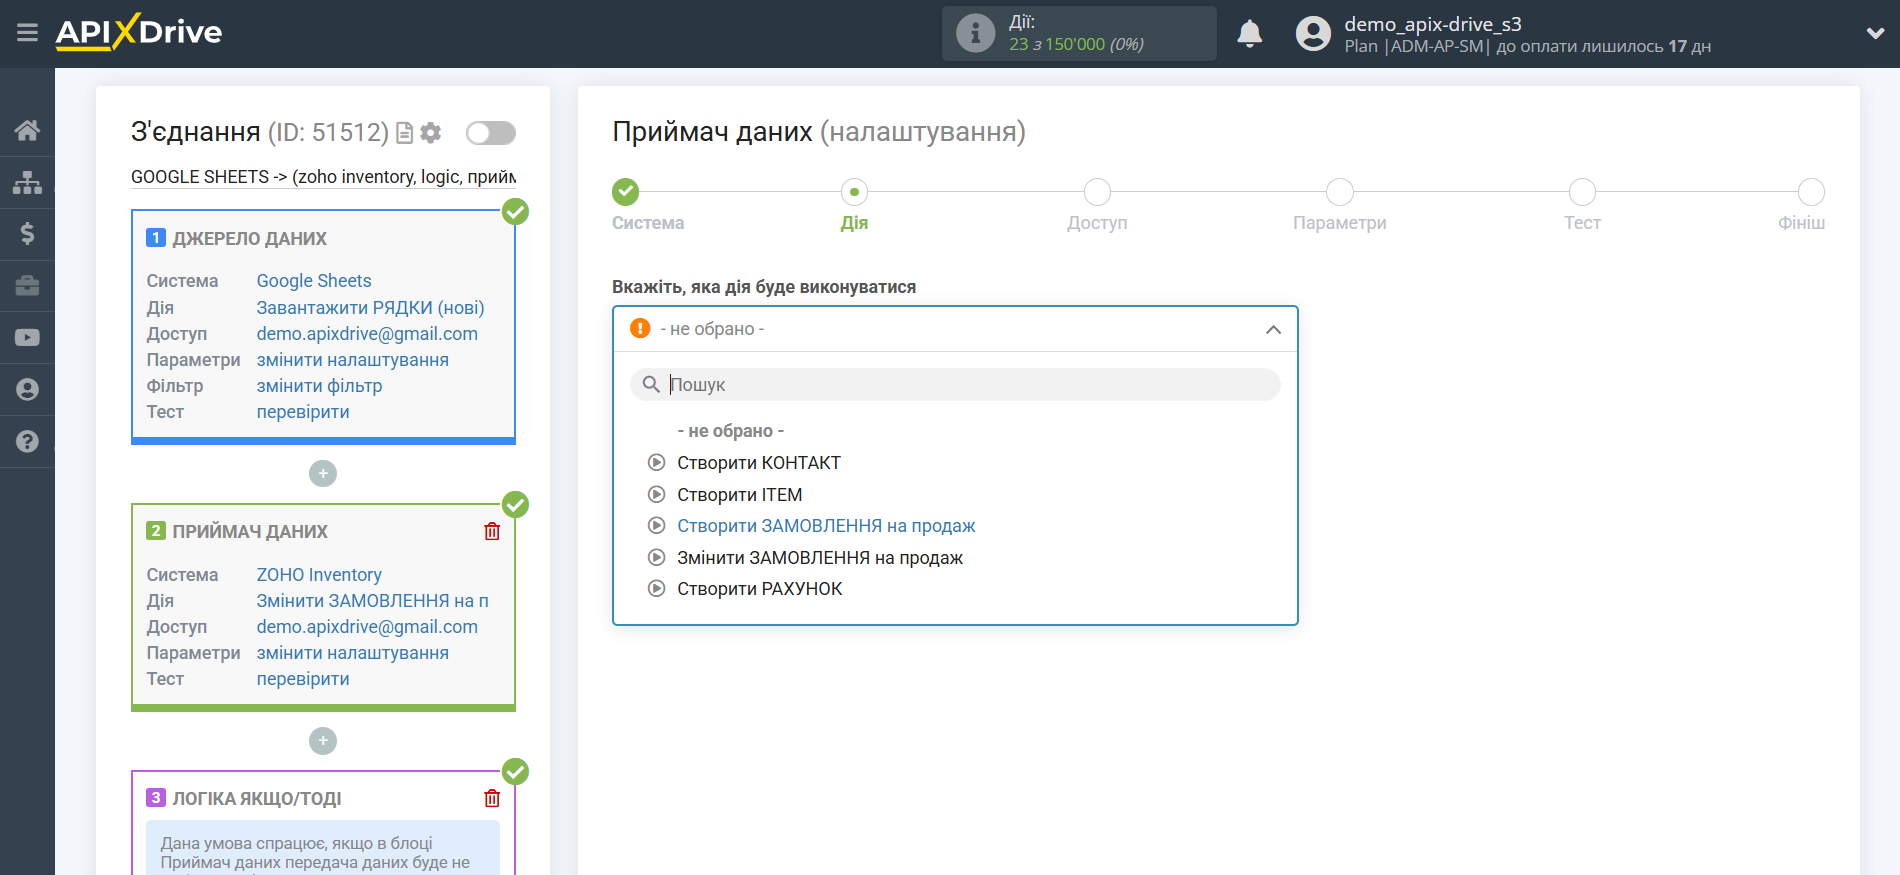The width and height of the screenshot is (1900, 875).
Task: Go to Дія step
Action: (x=854, y=192)
